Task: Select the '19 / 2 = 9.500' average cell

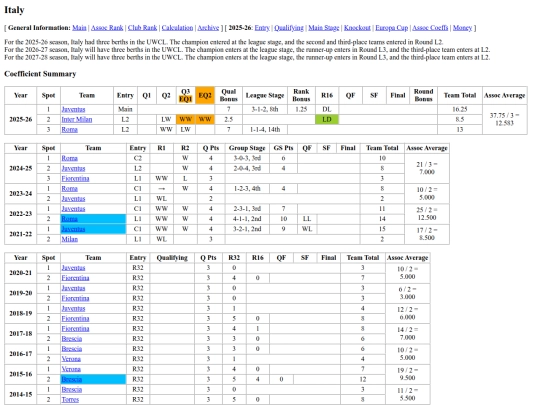Action: point(407,374)
